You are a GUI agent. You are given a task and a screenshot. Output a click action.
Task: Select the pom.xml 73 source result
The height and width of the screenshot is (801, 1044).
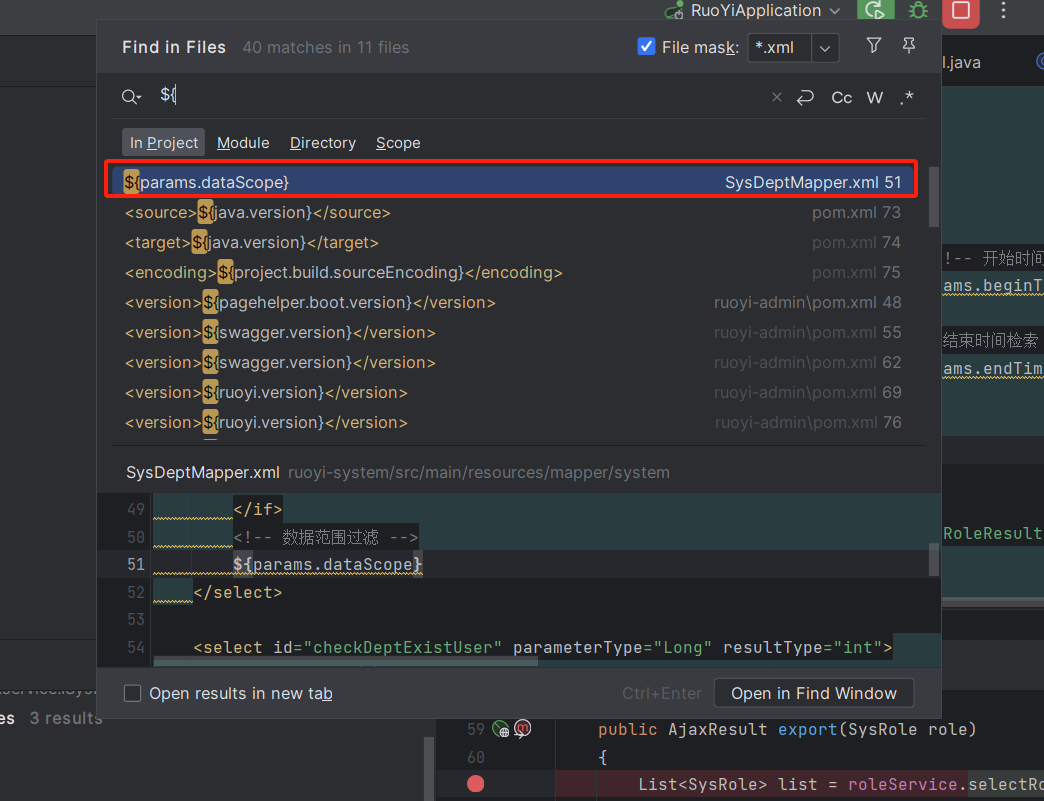(x=511, y=212)
